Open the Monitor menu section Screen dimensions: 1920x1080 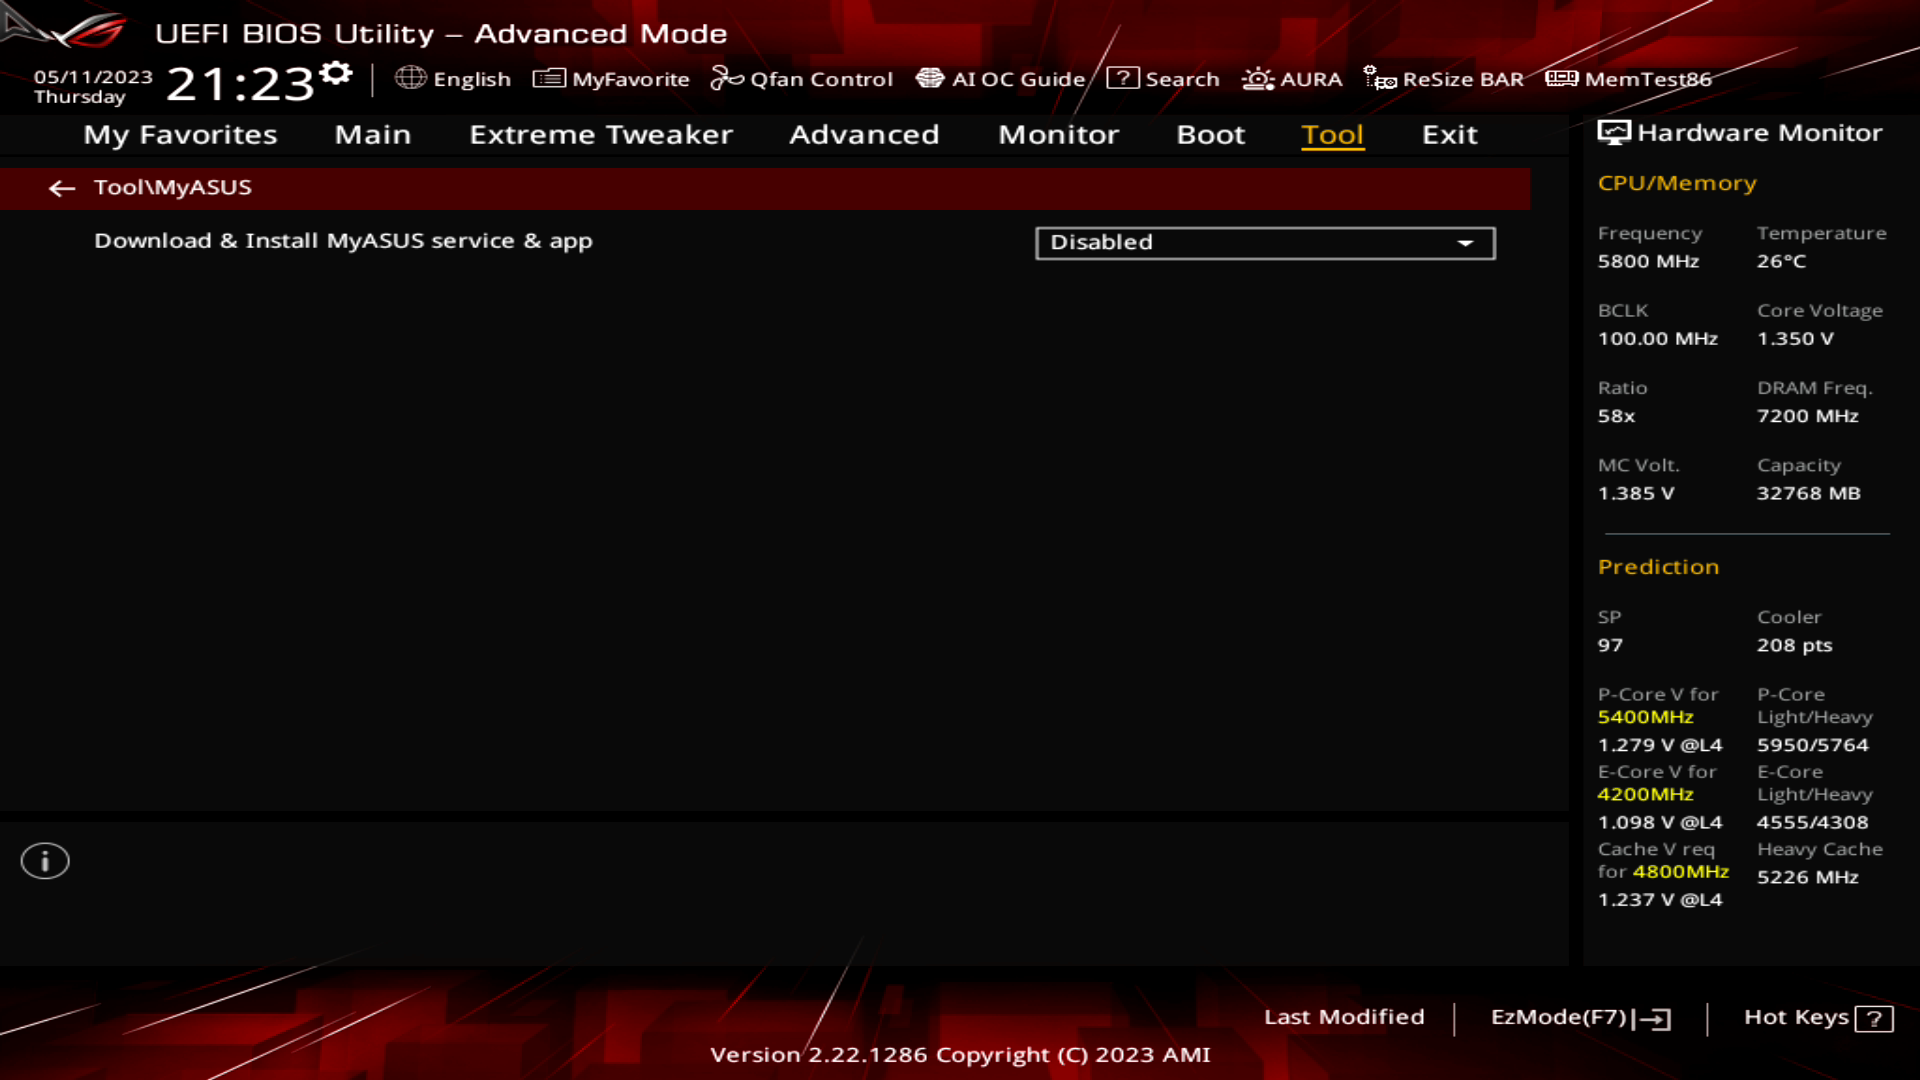point(1058,133)
